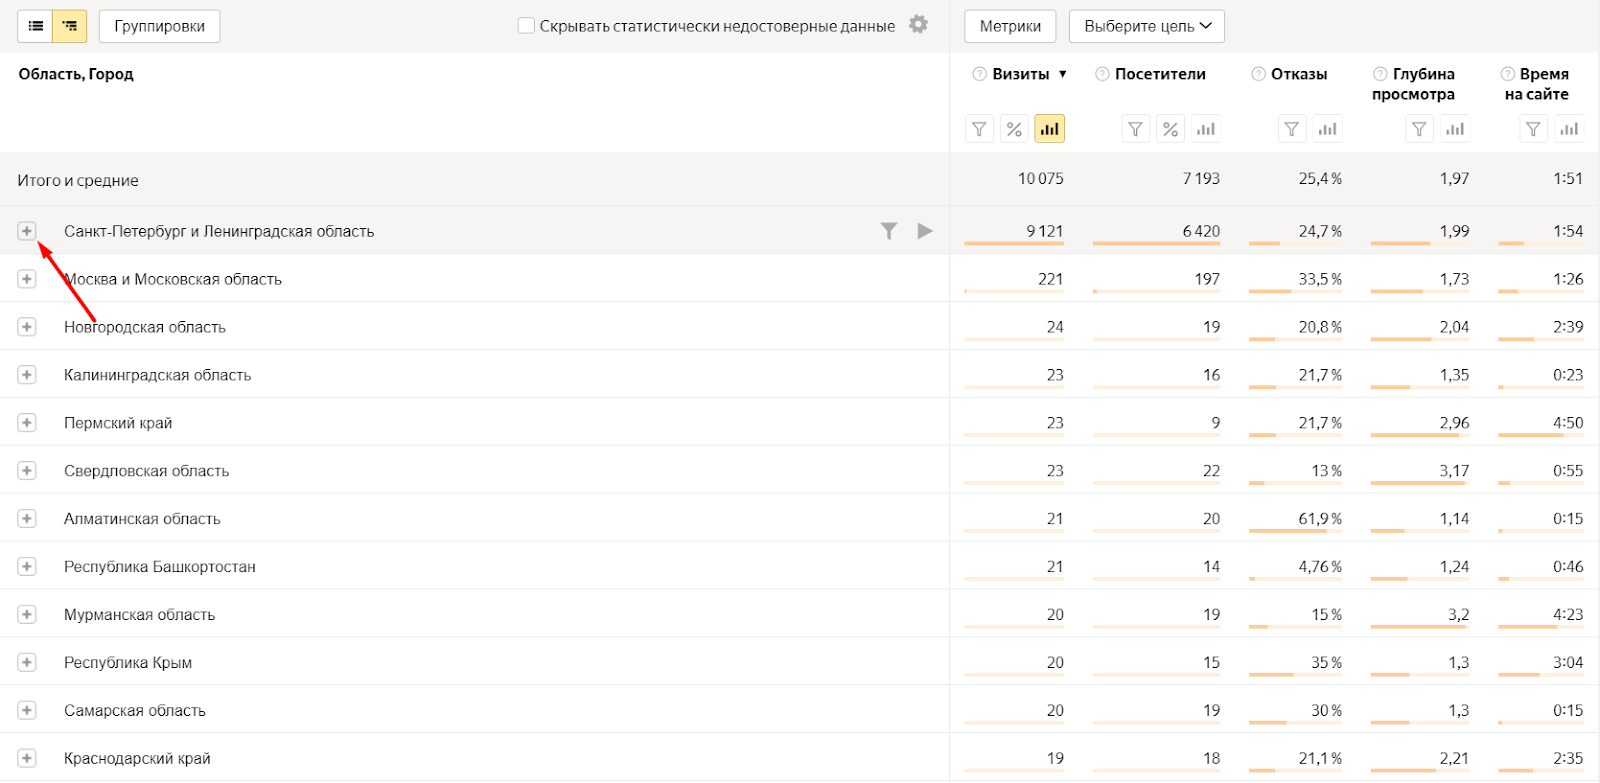Screen dimensions: 1600x783
Task: Toggle percent display under Визиты
Action: click(x=1014, y=129)
